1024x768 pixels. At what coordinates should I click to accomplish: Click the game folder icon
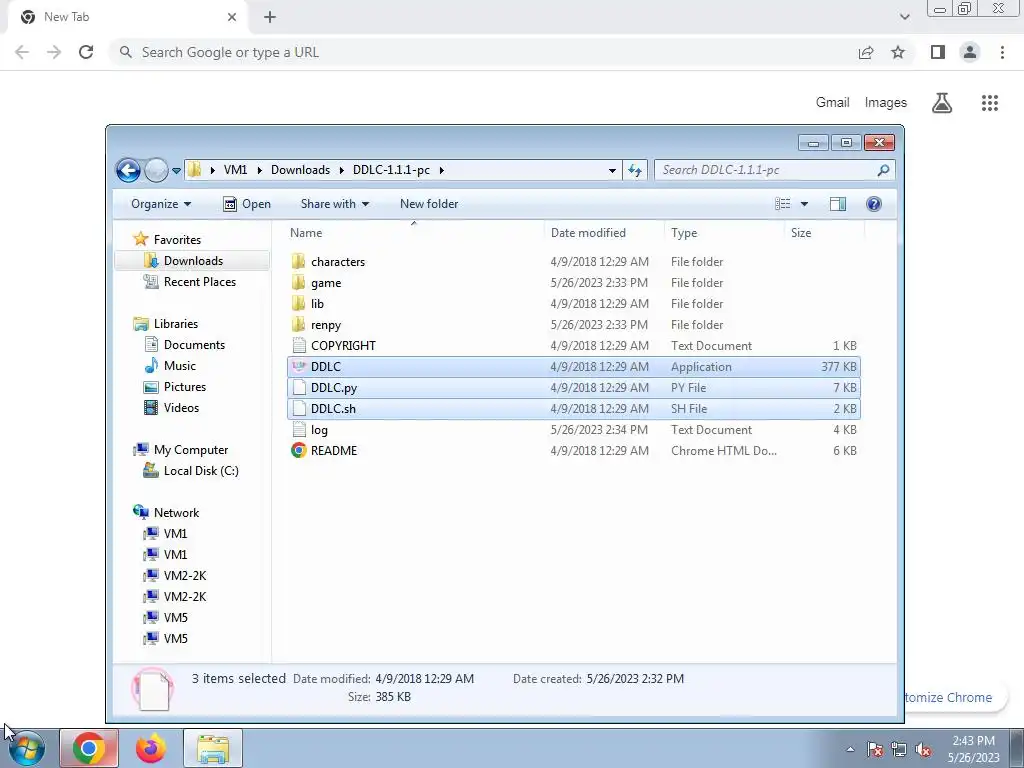298,282
